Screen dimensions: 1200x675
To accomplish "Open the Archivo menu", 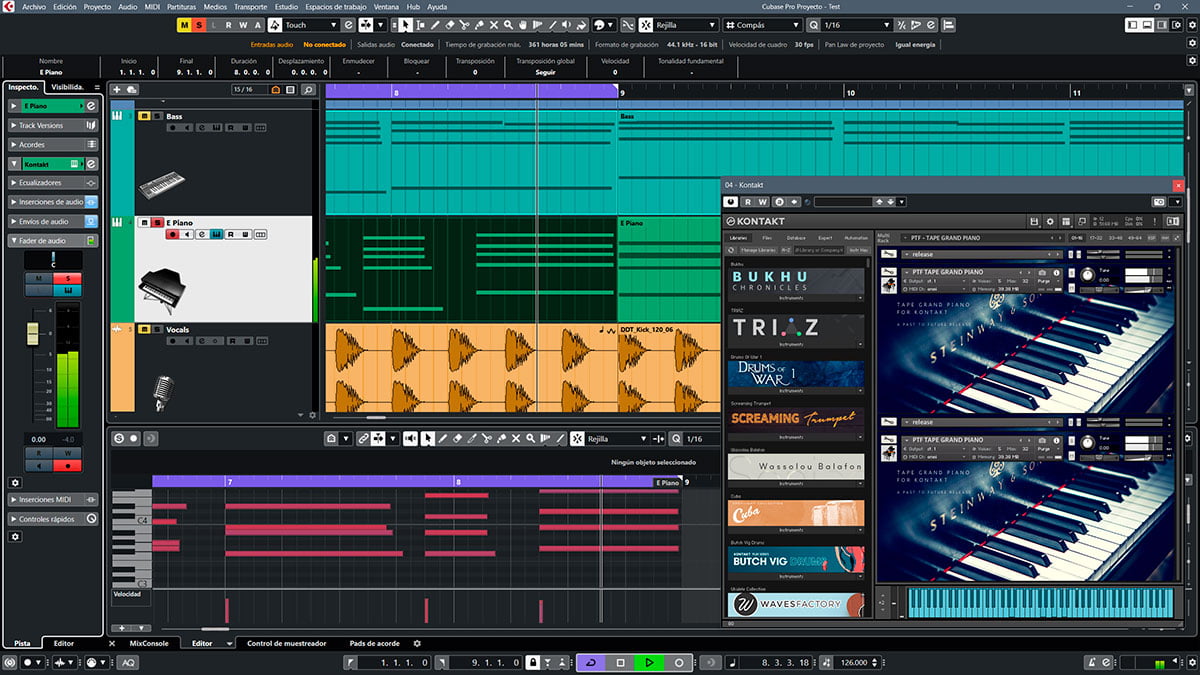I will pos(33,6).
